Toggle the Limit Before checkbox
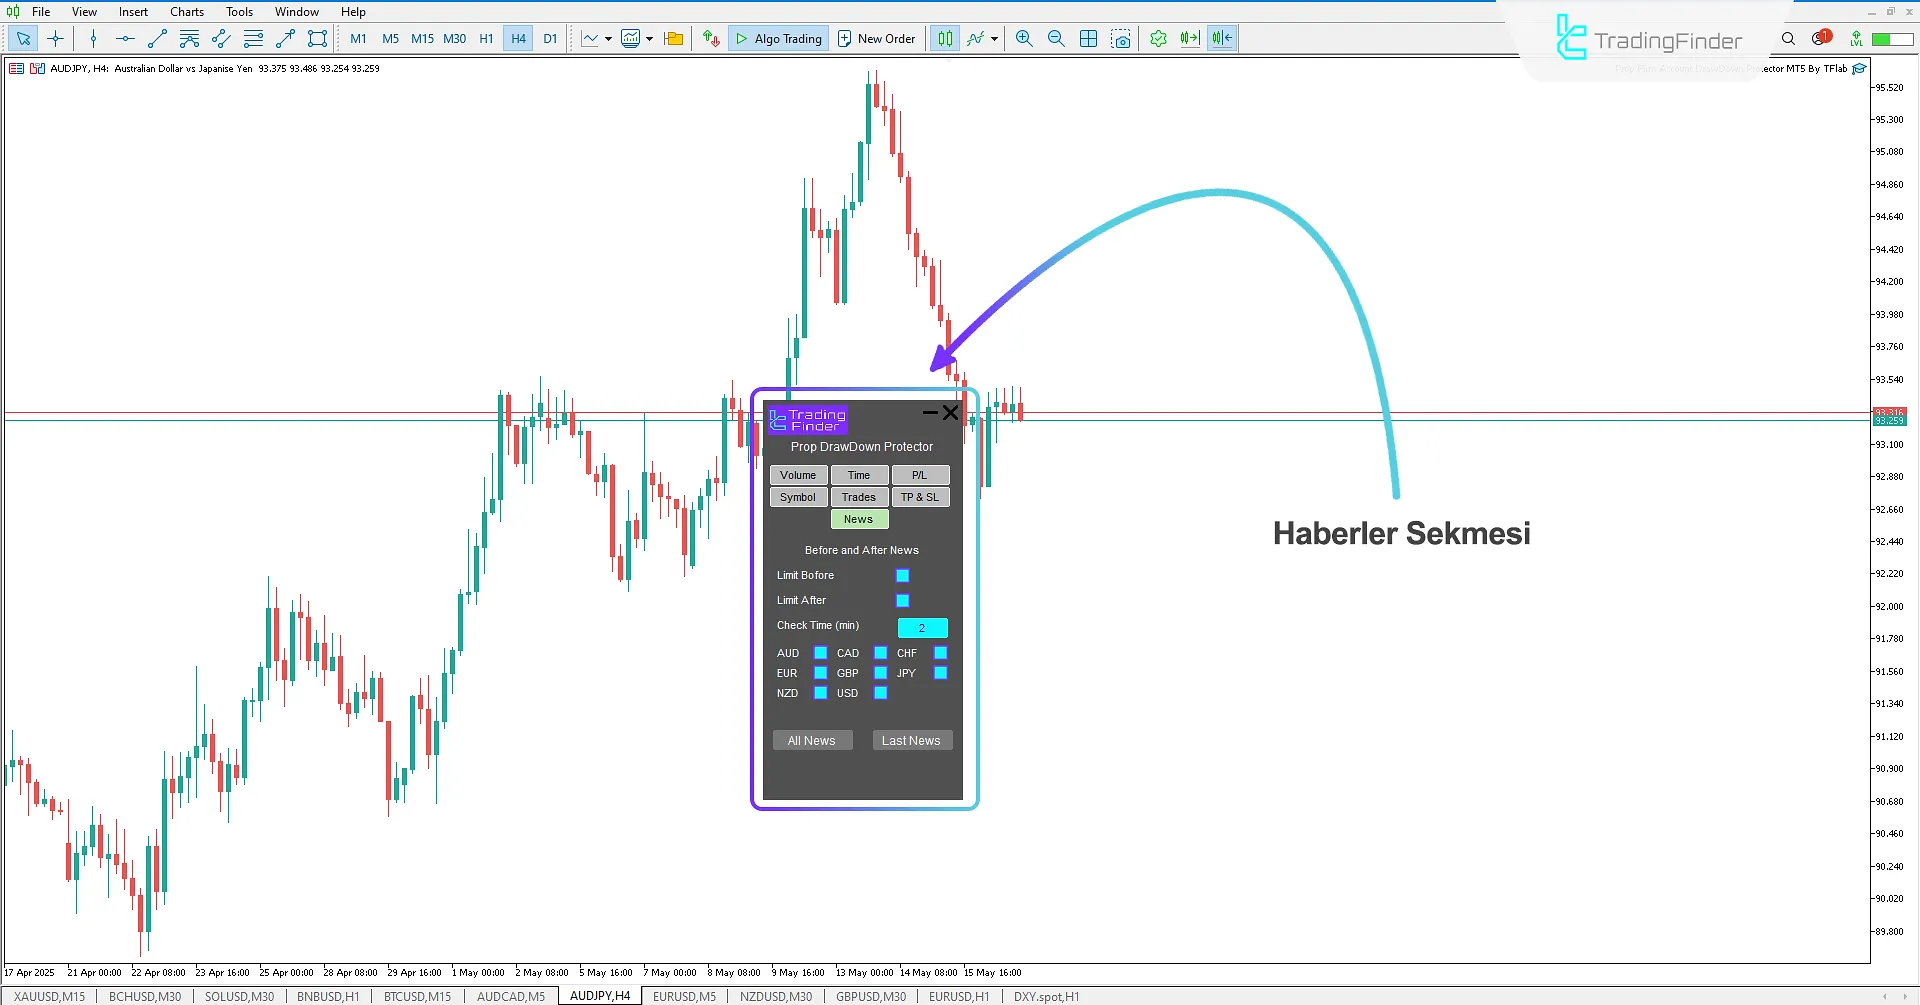The width and height of the screenshot is (1920, 1005). pos(902,576)
